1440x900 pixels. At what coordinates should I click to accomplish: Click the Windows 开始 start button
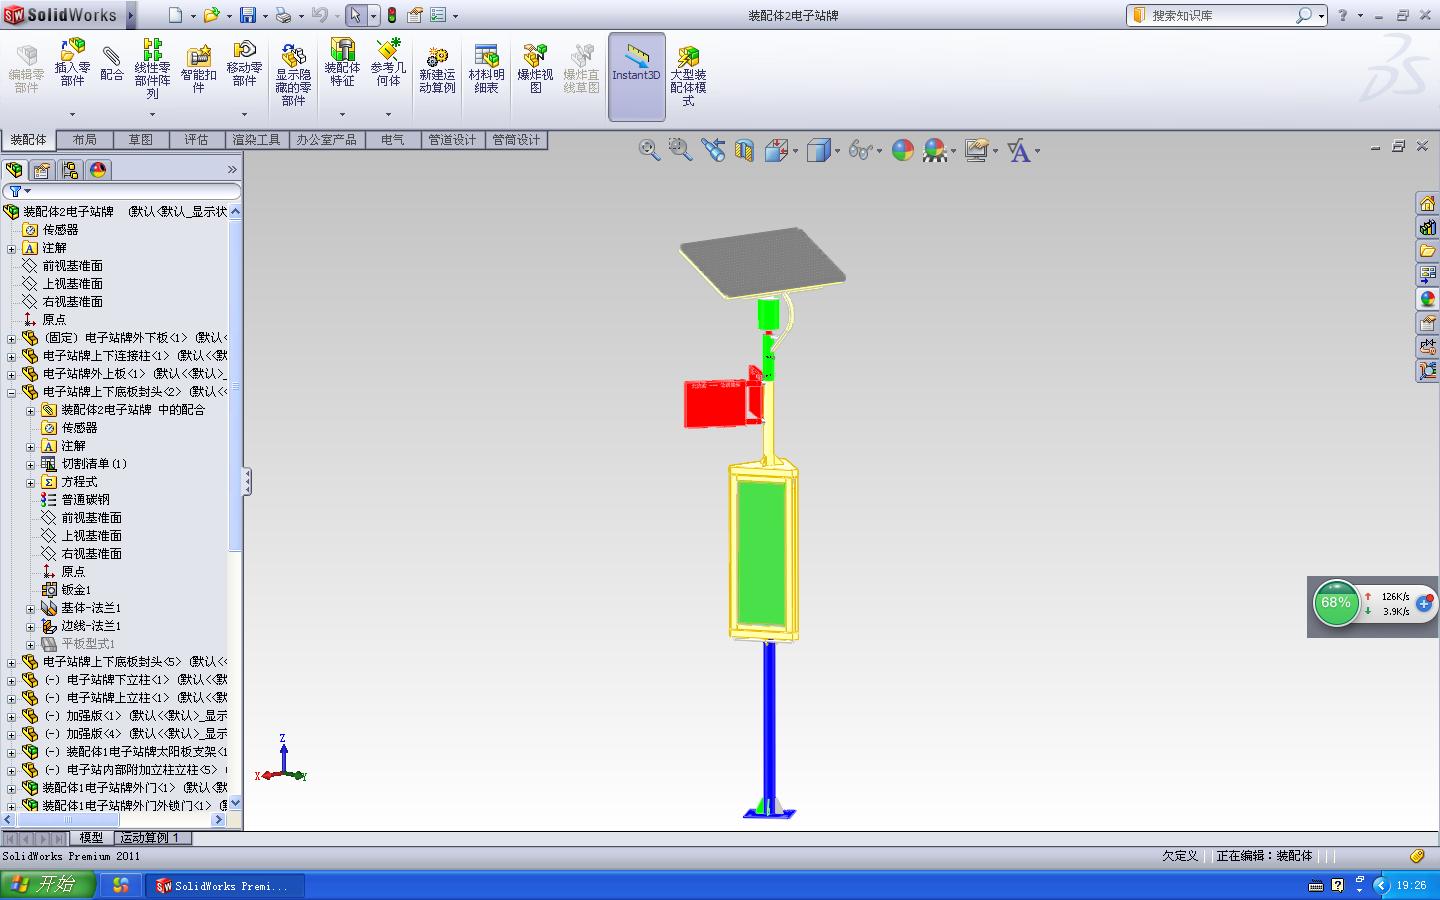tap(48, 885)
